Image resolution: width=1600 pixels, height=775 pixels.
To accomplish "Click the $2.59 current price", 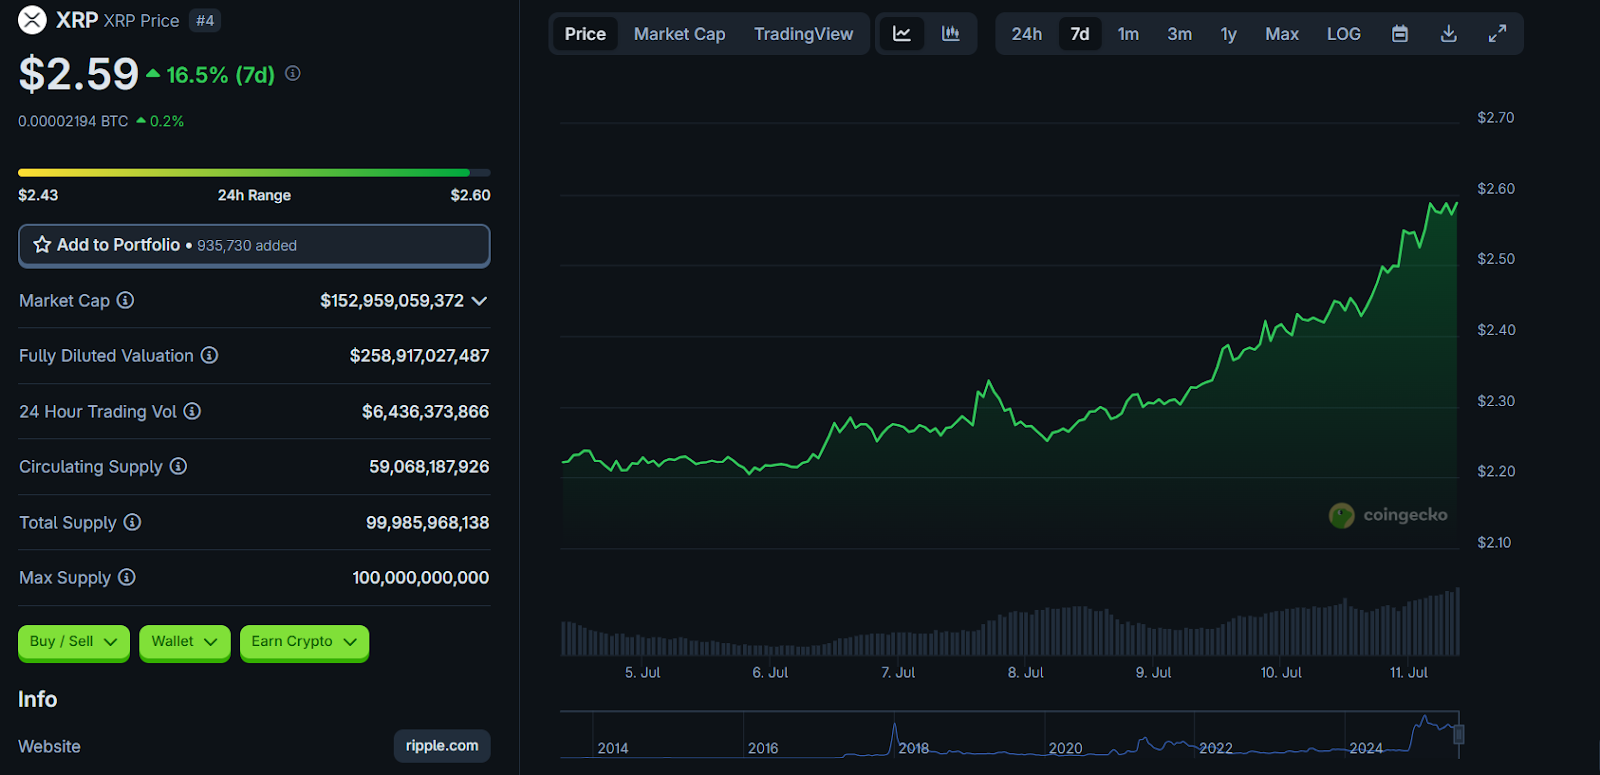I will (79, 74).
